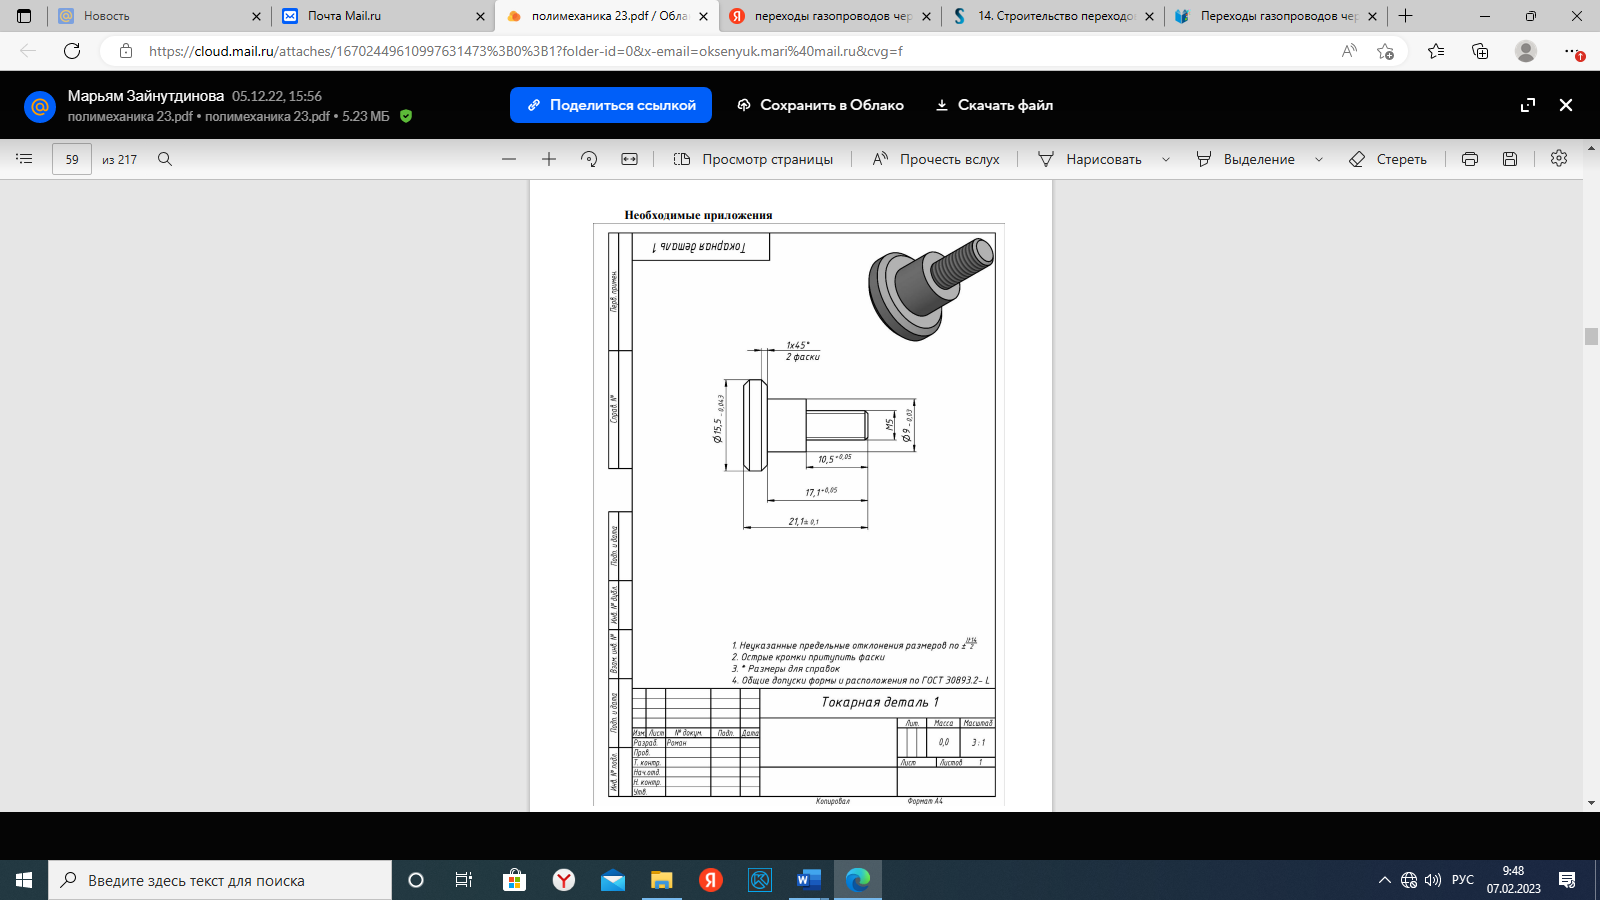Toggle fullscreen view of the attachment
1600x900 pixels.
pyautogui.click(x=1528, y=105)
